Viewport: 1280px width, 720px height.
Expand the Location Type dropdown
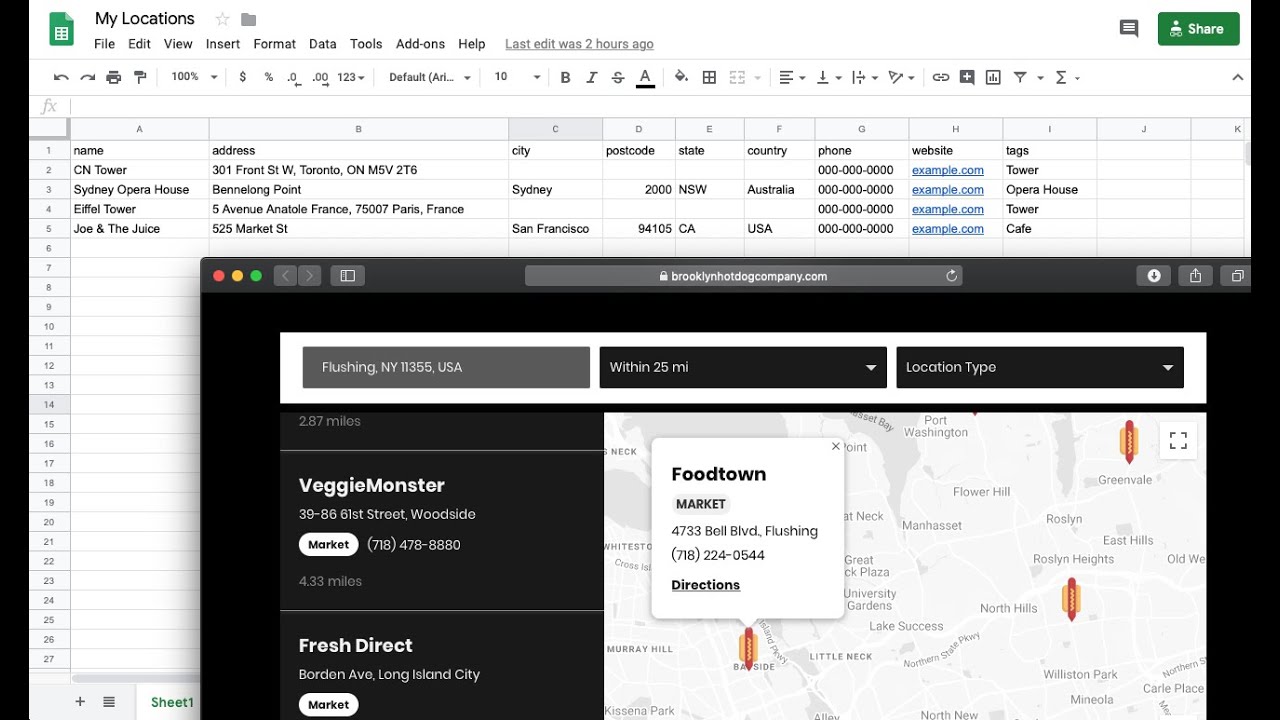(1040, 367)
